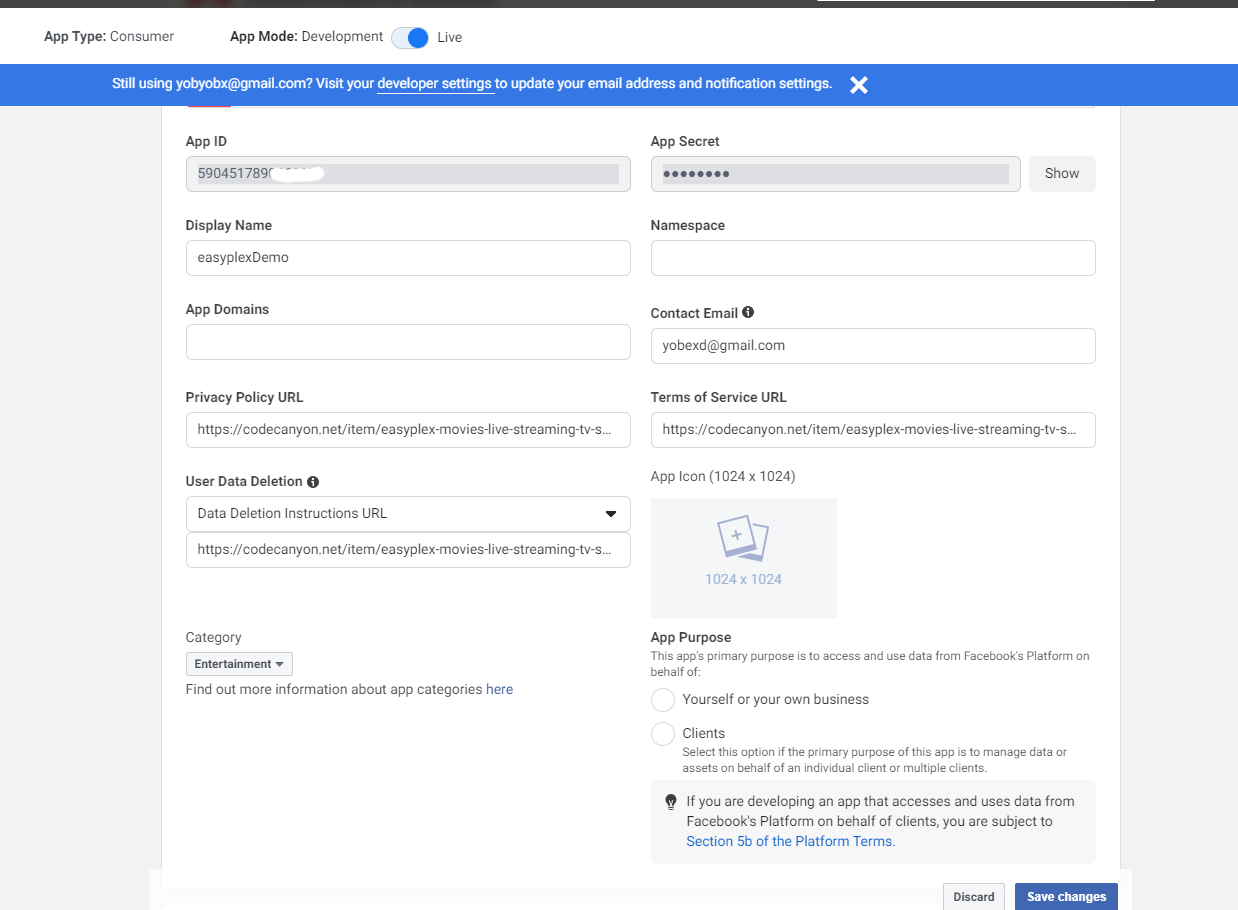This screenshot has height=910, width=1238.
Task: Click into the Display Name field
Action: pos(408,258)
